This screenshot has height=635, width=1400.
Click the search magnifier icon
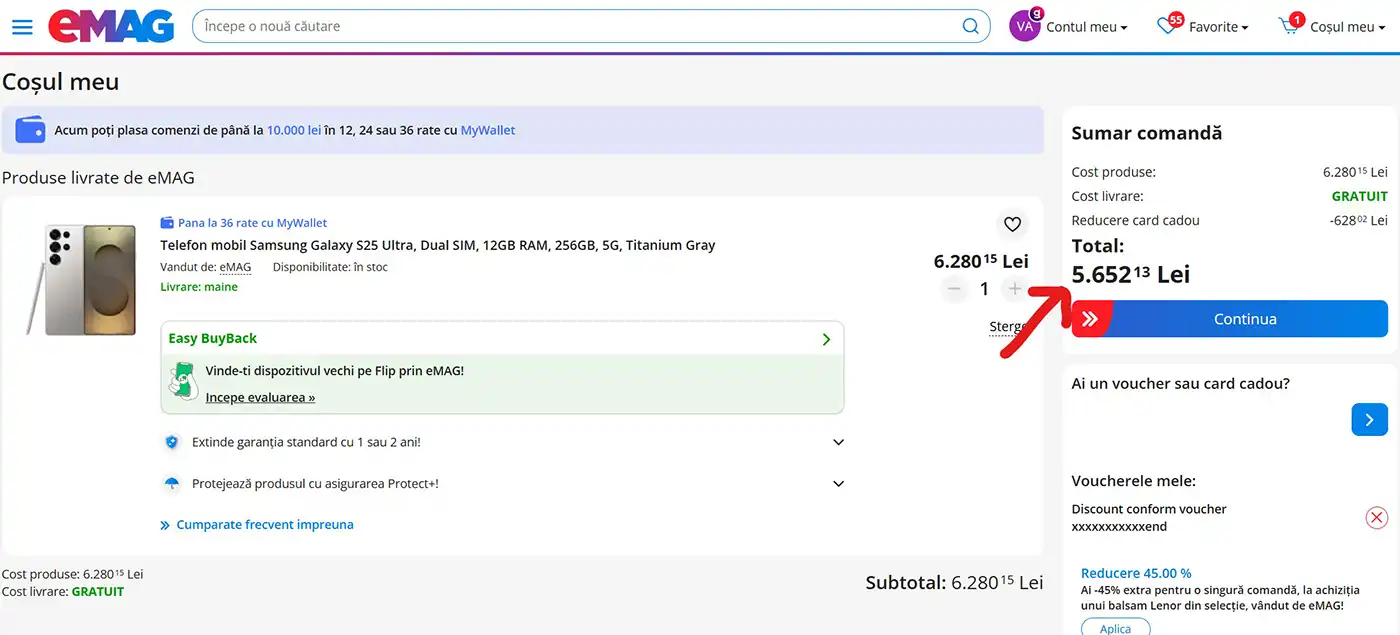pos(970,27)
